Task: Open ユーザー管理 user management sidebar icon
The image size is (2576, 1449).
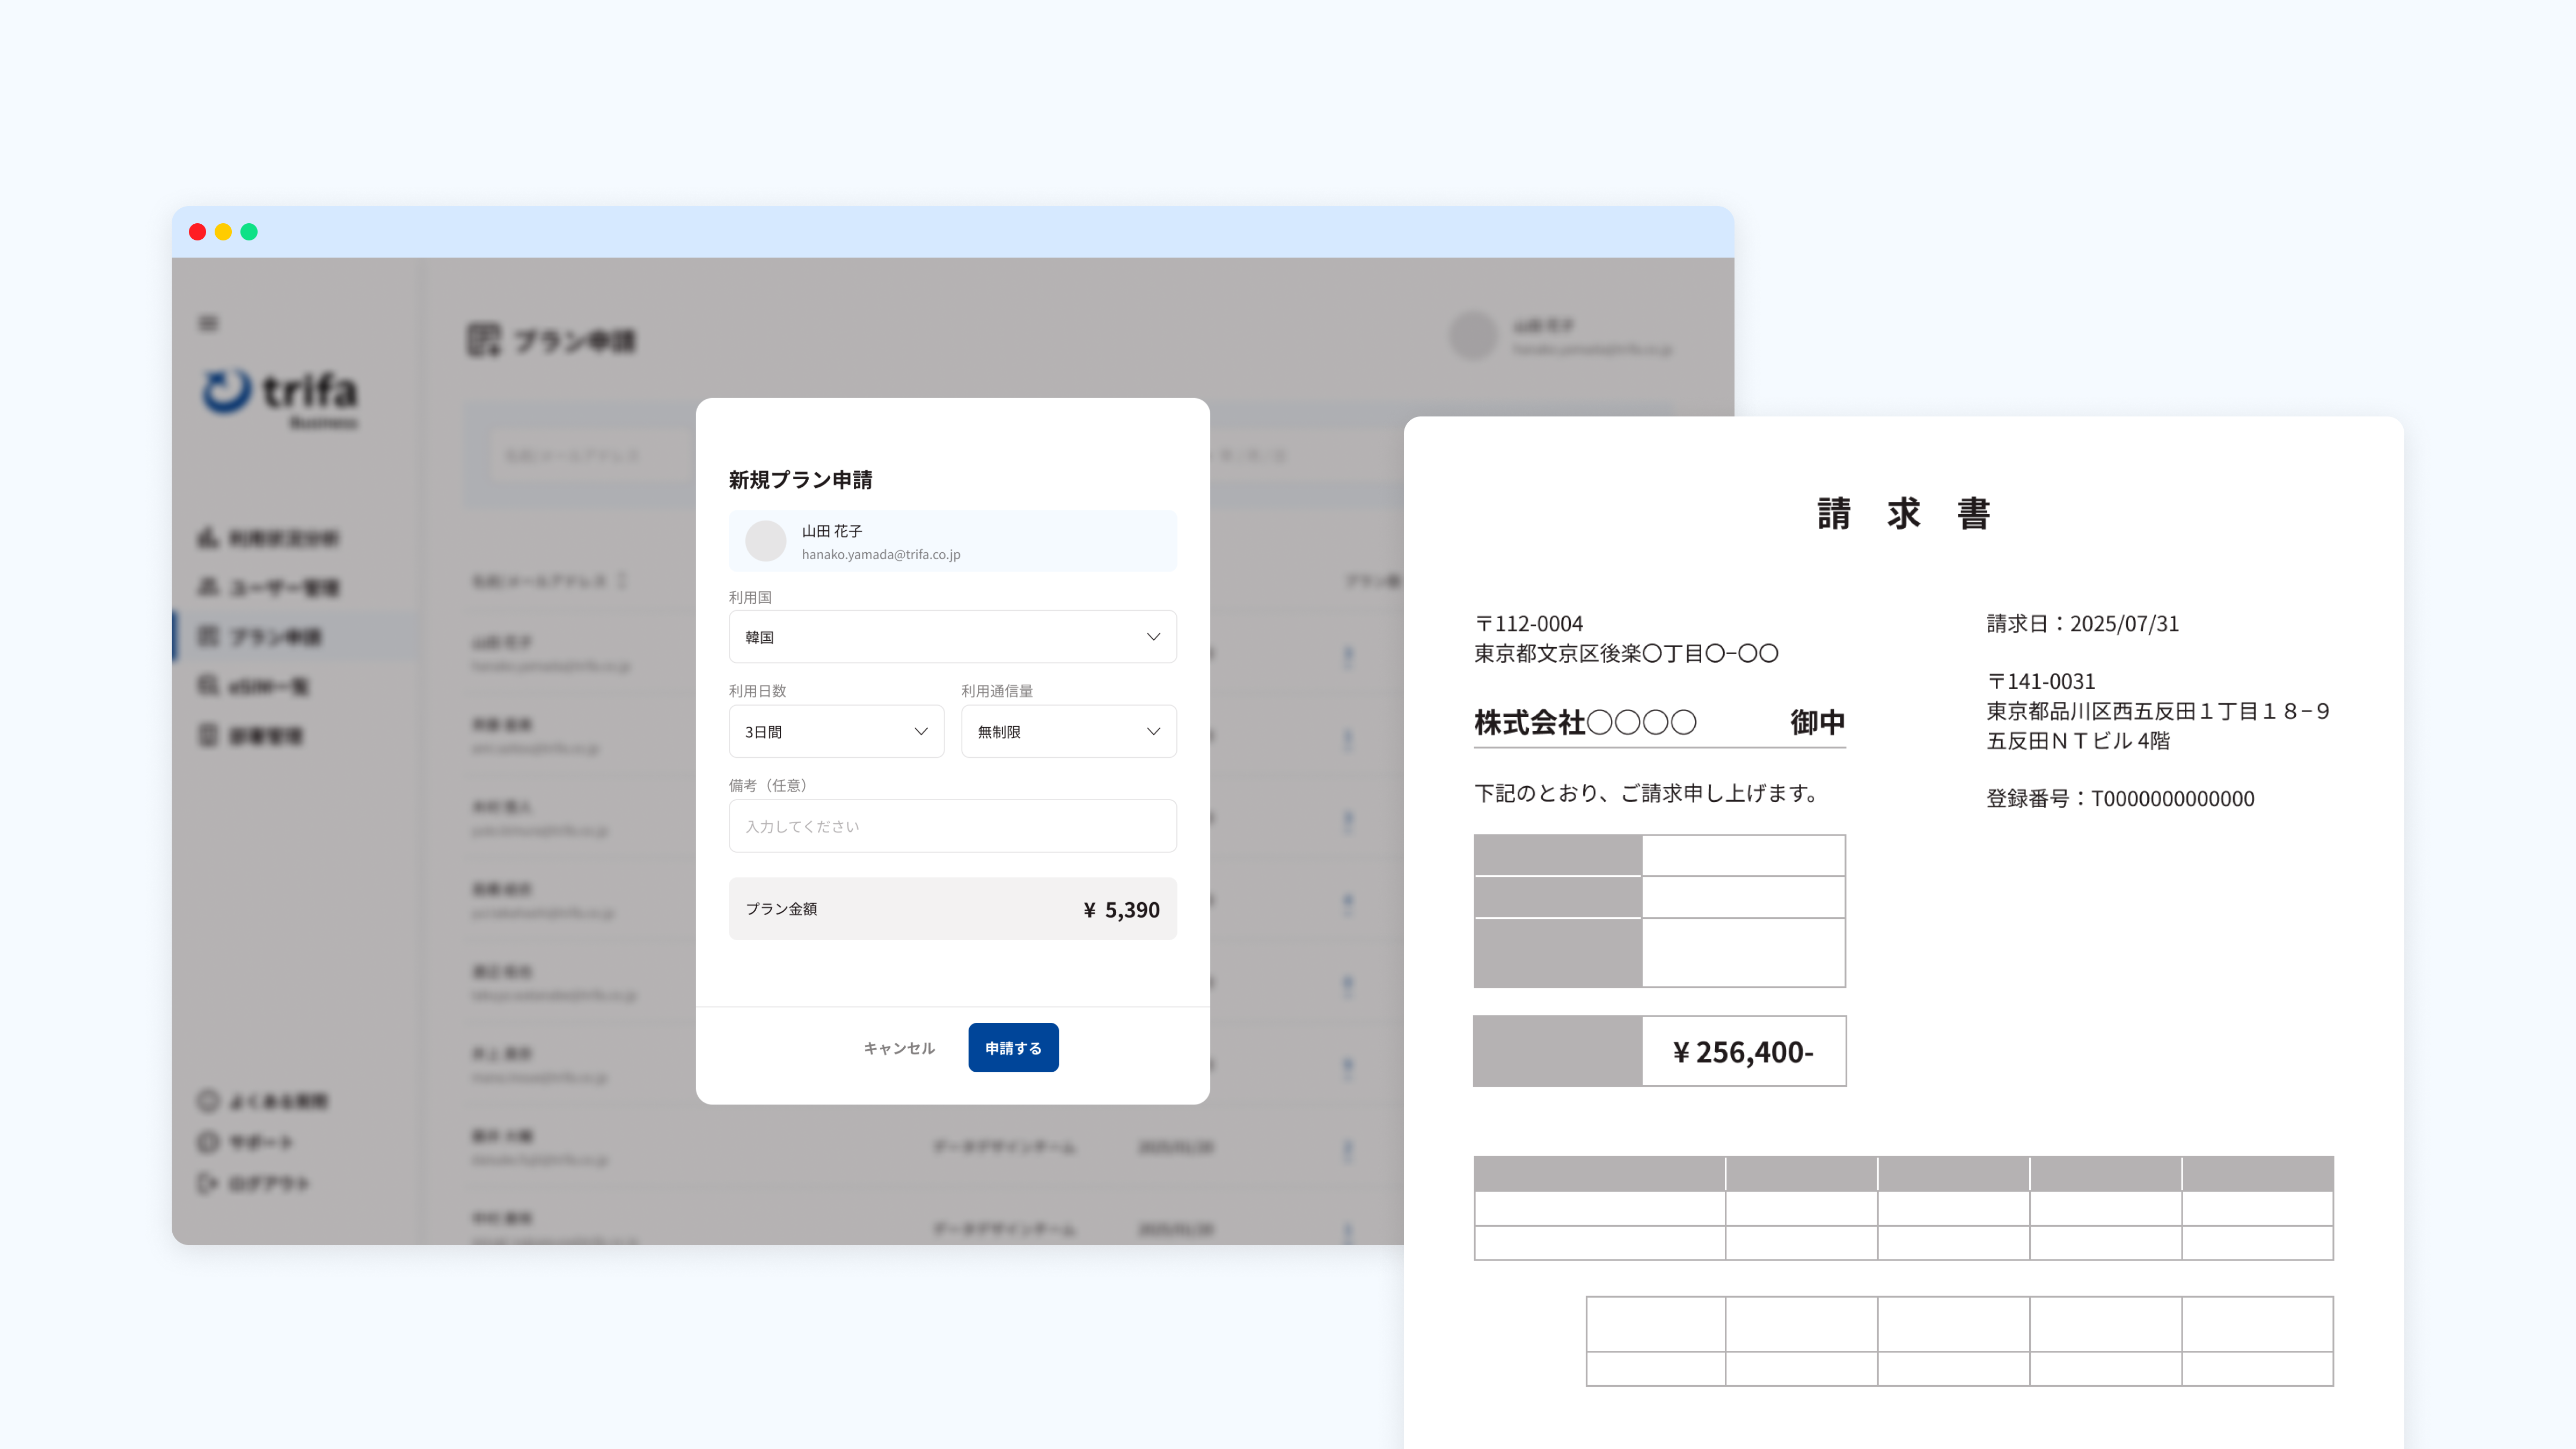Action: pos(208,587)
